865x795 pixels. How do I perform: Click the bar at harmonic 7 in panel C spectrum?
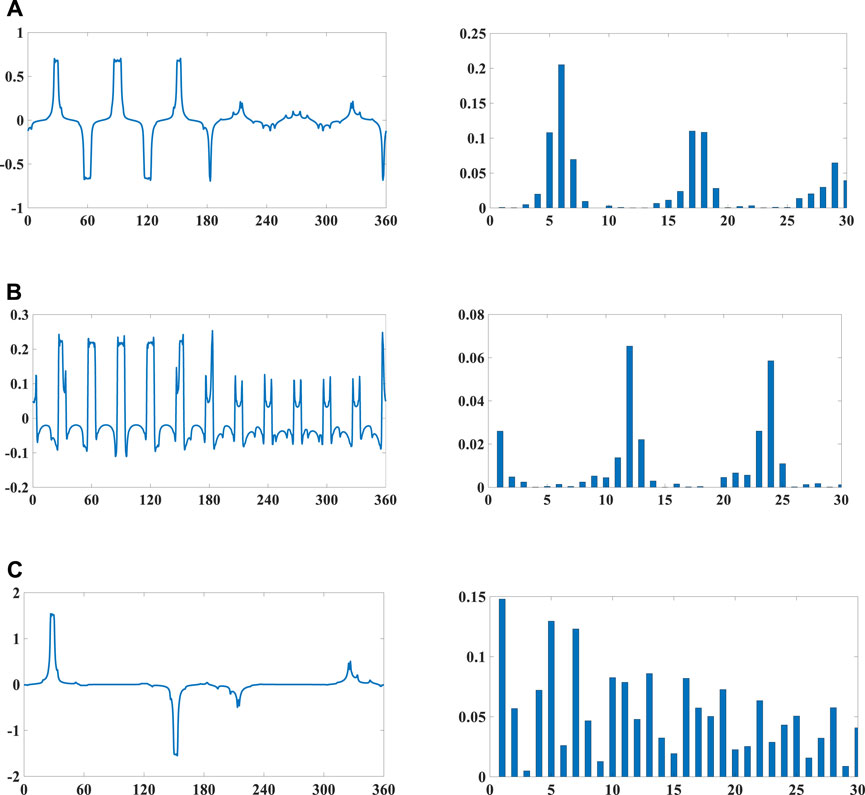(x=575, y=702)
